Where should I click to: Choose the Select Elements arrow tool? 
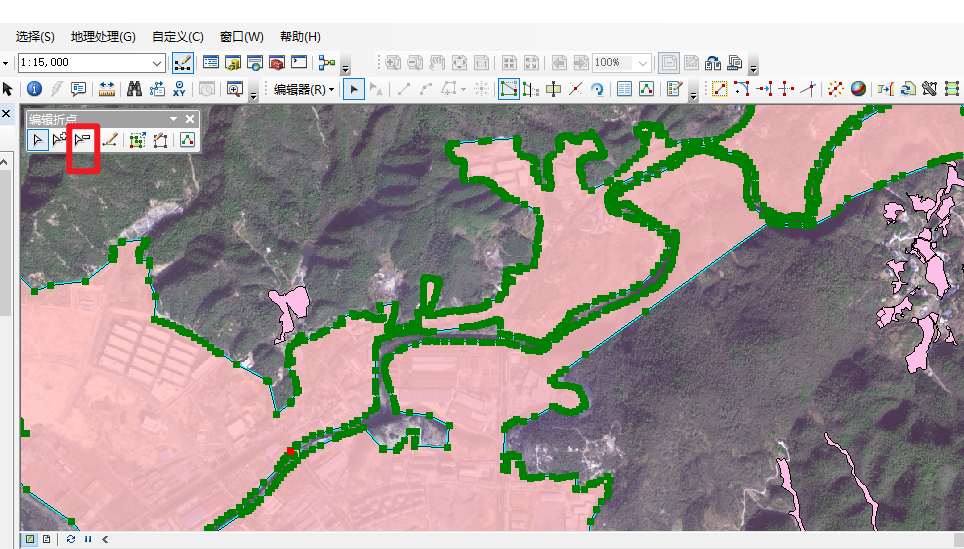click(7, 89)
